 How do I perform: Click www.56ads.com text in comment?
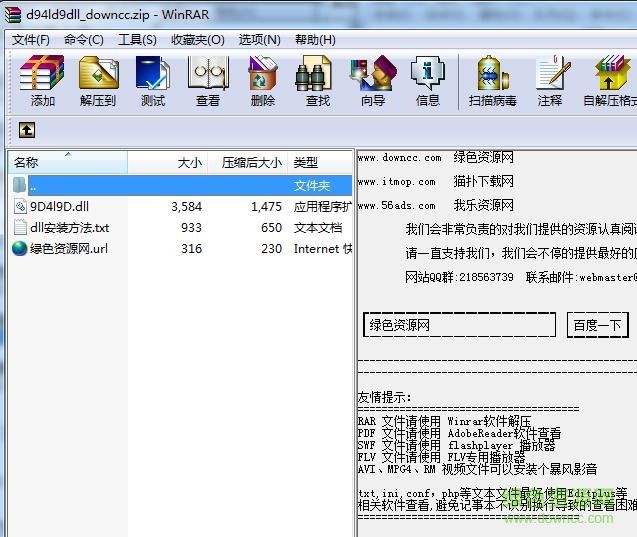point(396,206)
